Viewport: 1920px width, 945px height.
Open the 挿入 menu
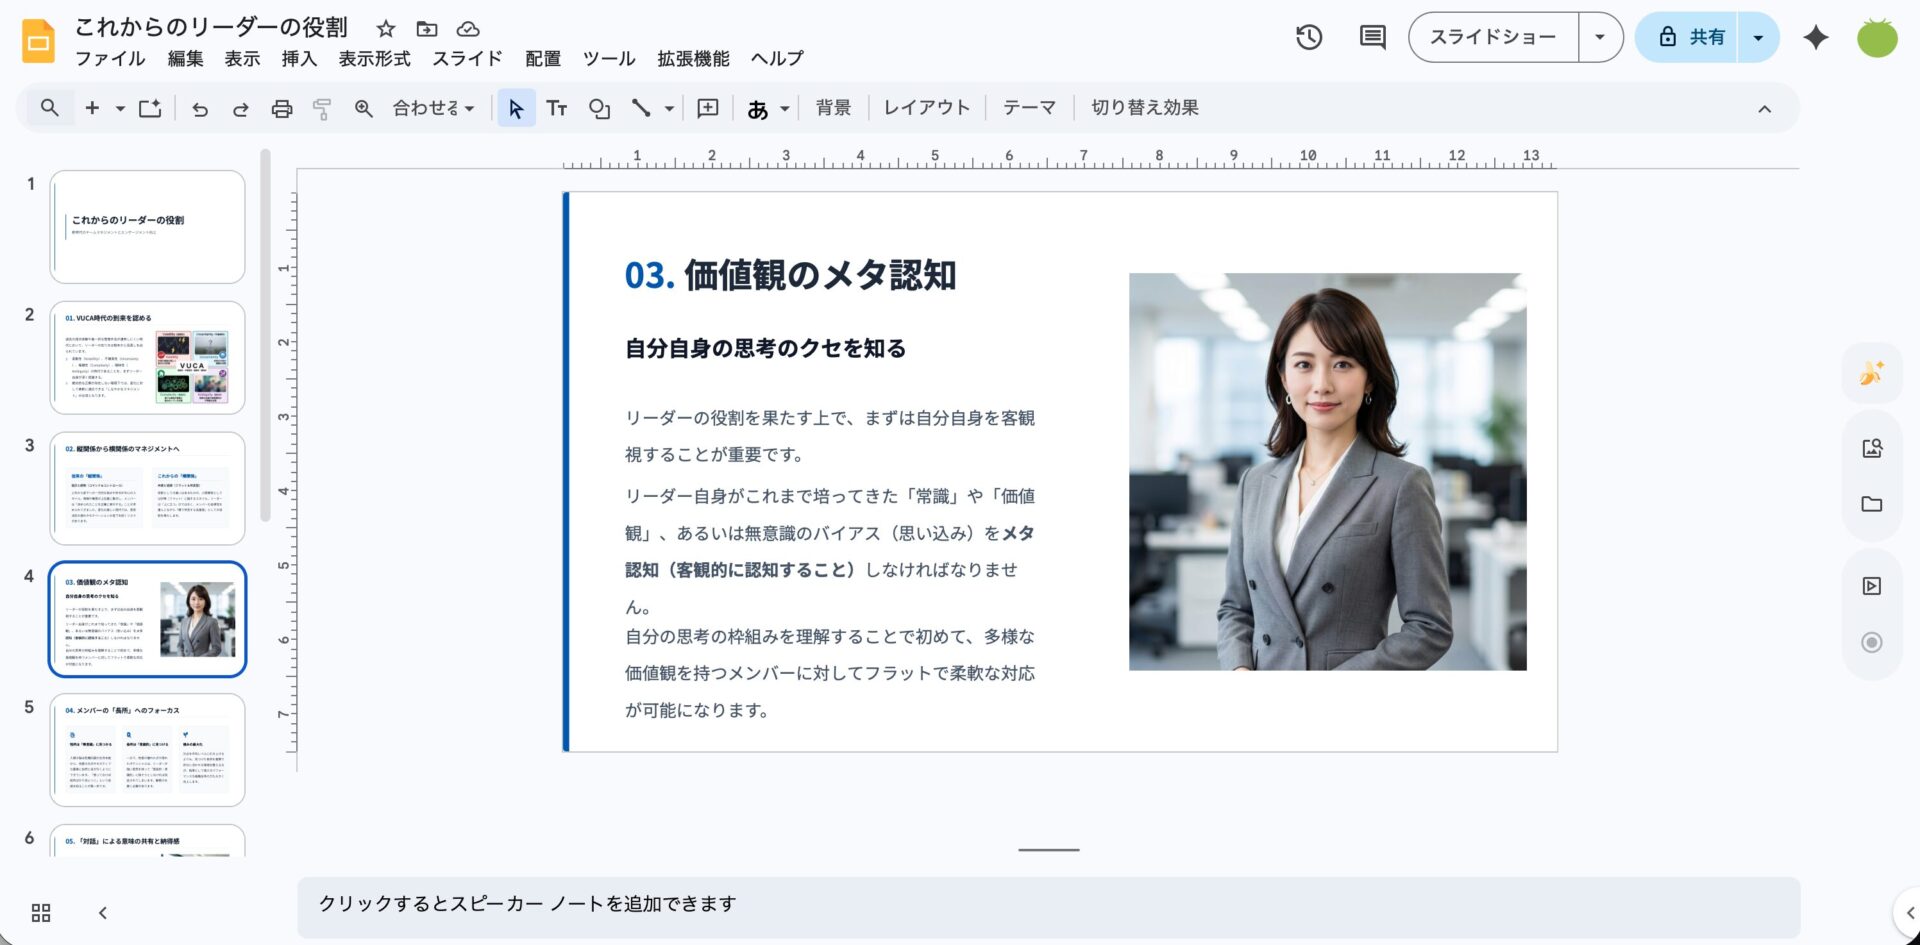click(x=299, y=59)
